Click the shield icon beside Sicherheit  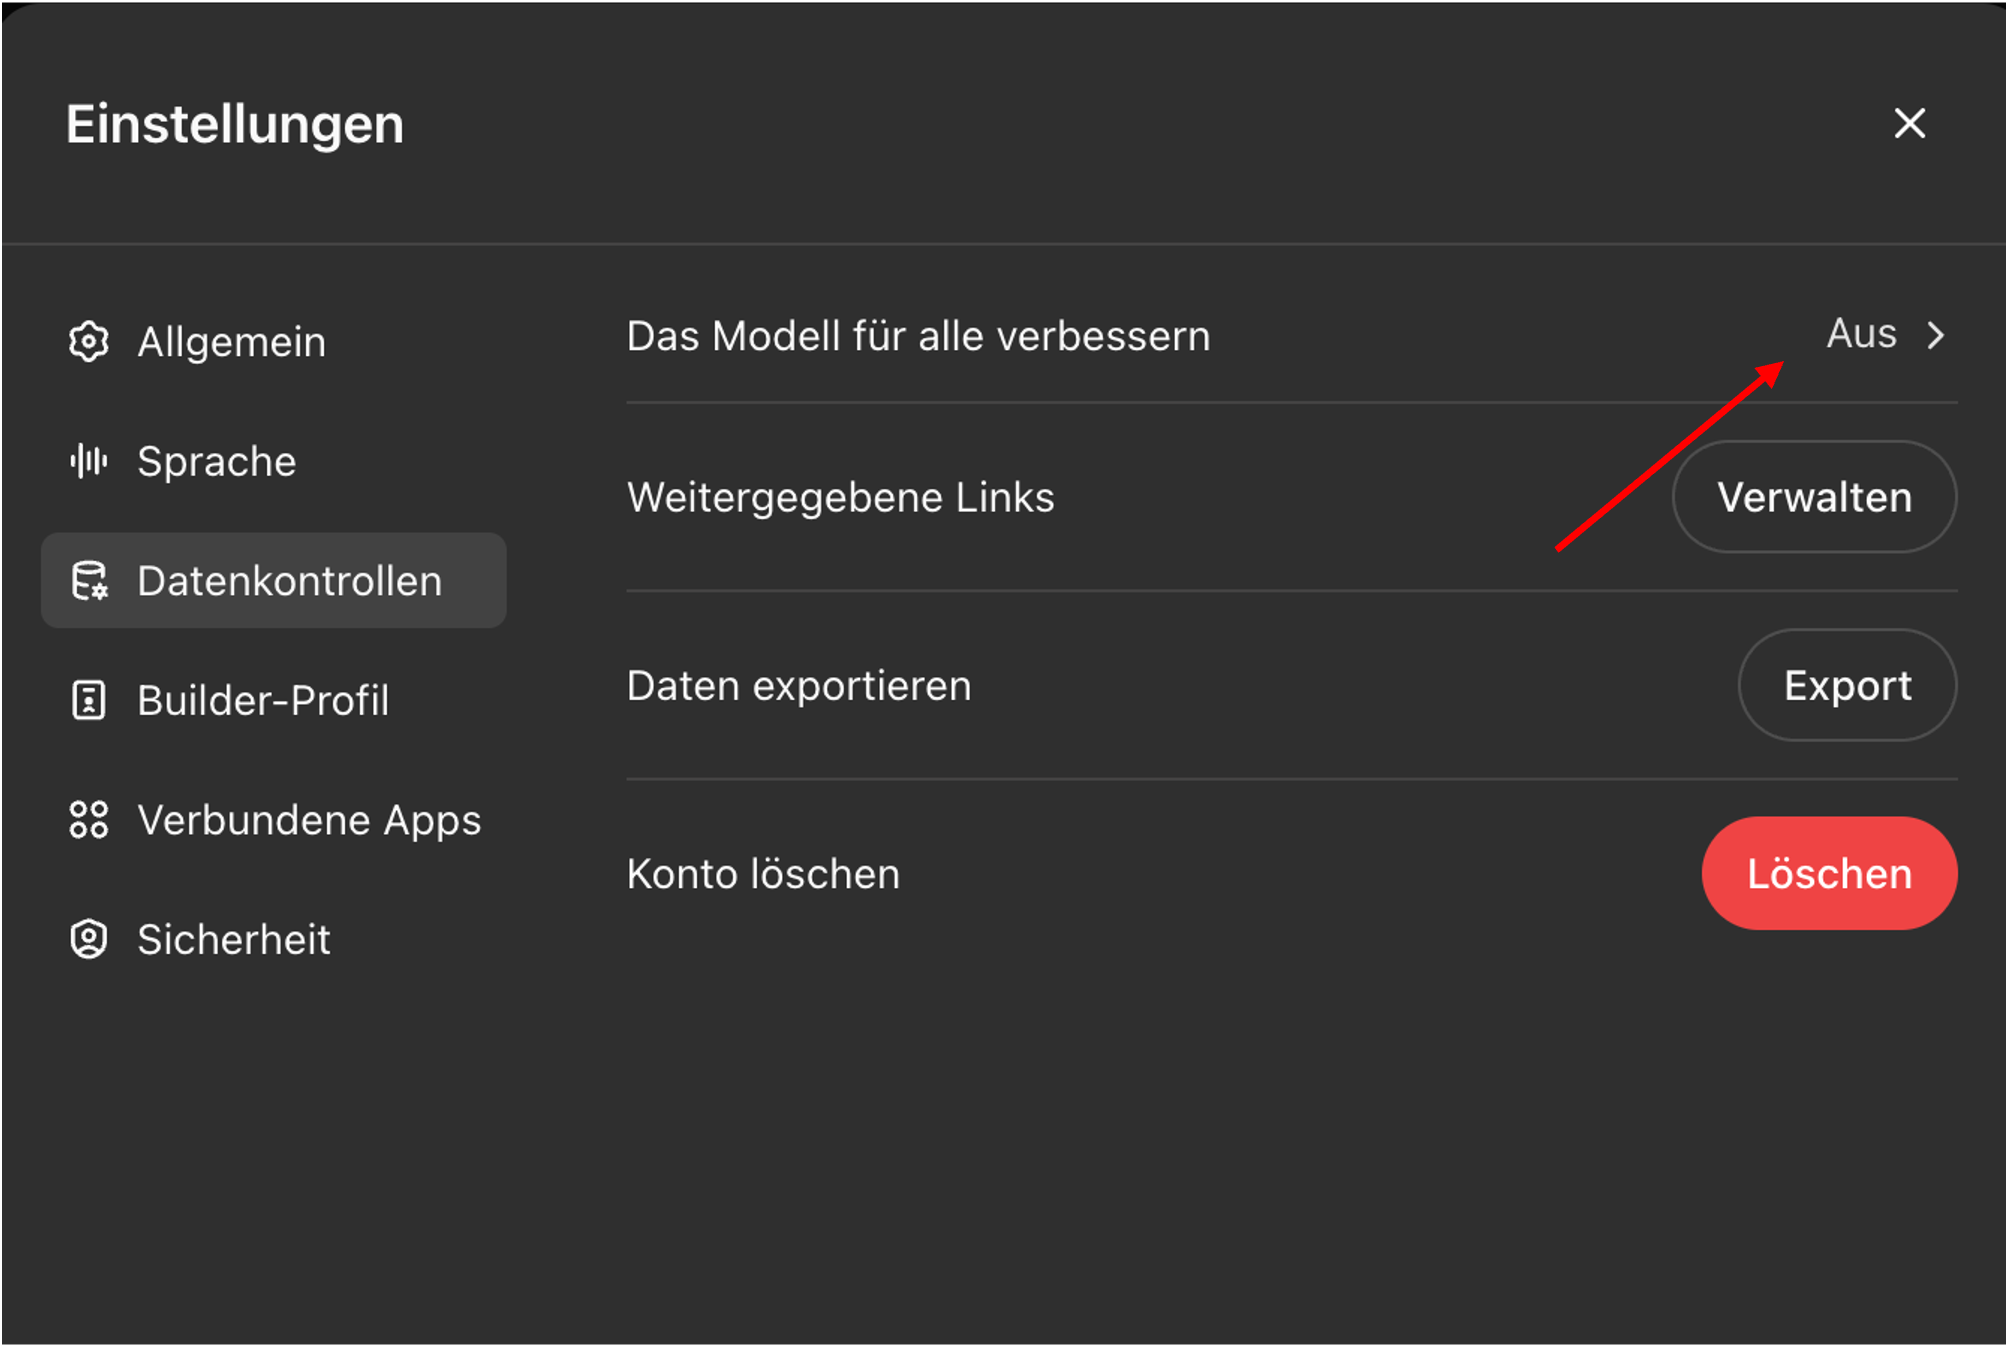point(89,939)
